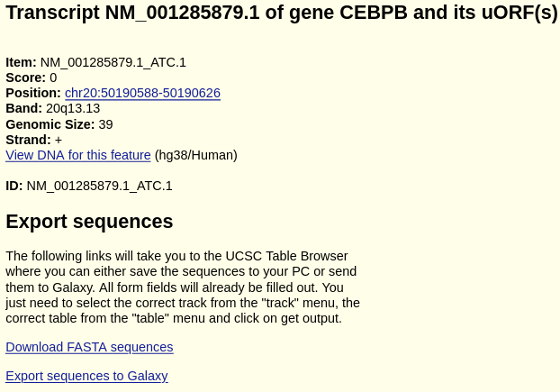Click the bold Band label
This screenshot has height=392, width=560.
point(24,109)
